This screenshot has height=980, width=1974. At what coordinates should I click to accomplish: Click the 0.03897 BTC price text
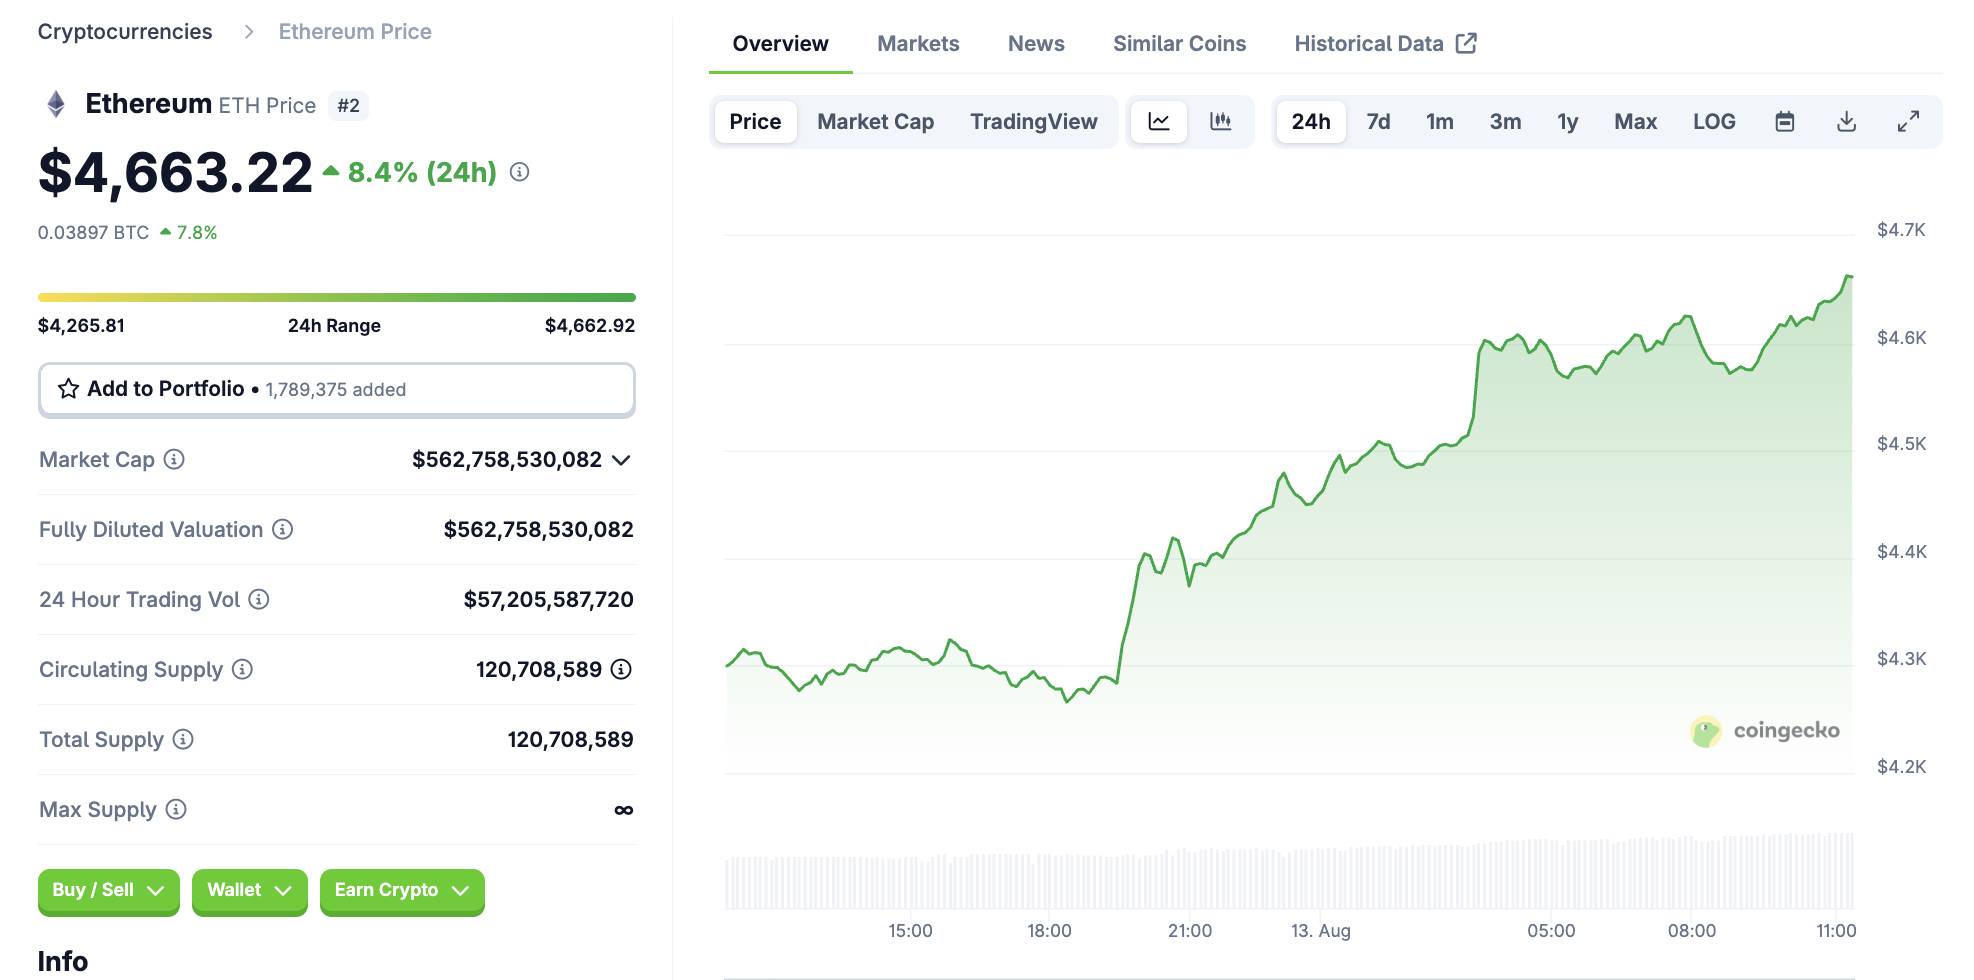tap(93, 232)
